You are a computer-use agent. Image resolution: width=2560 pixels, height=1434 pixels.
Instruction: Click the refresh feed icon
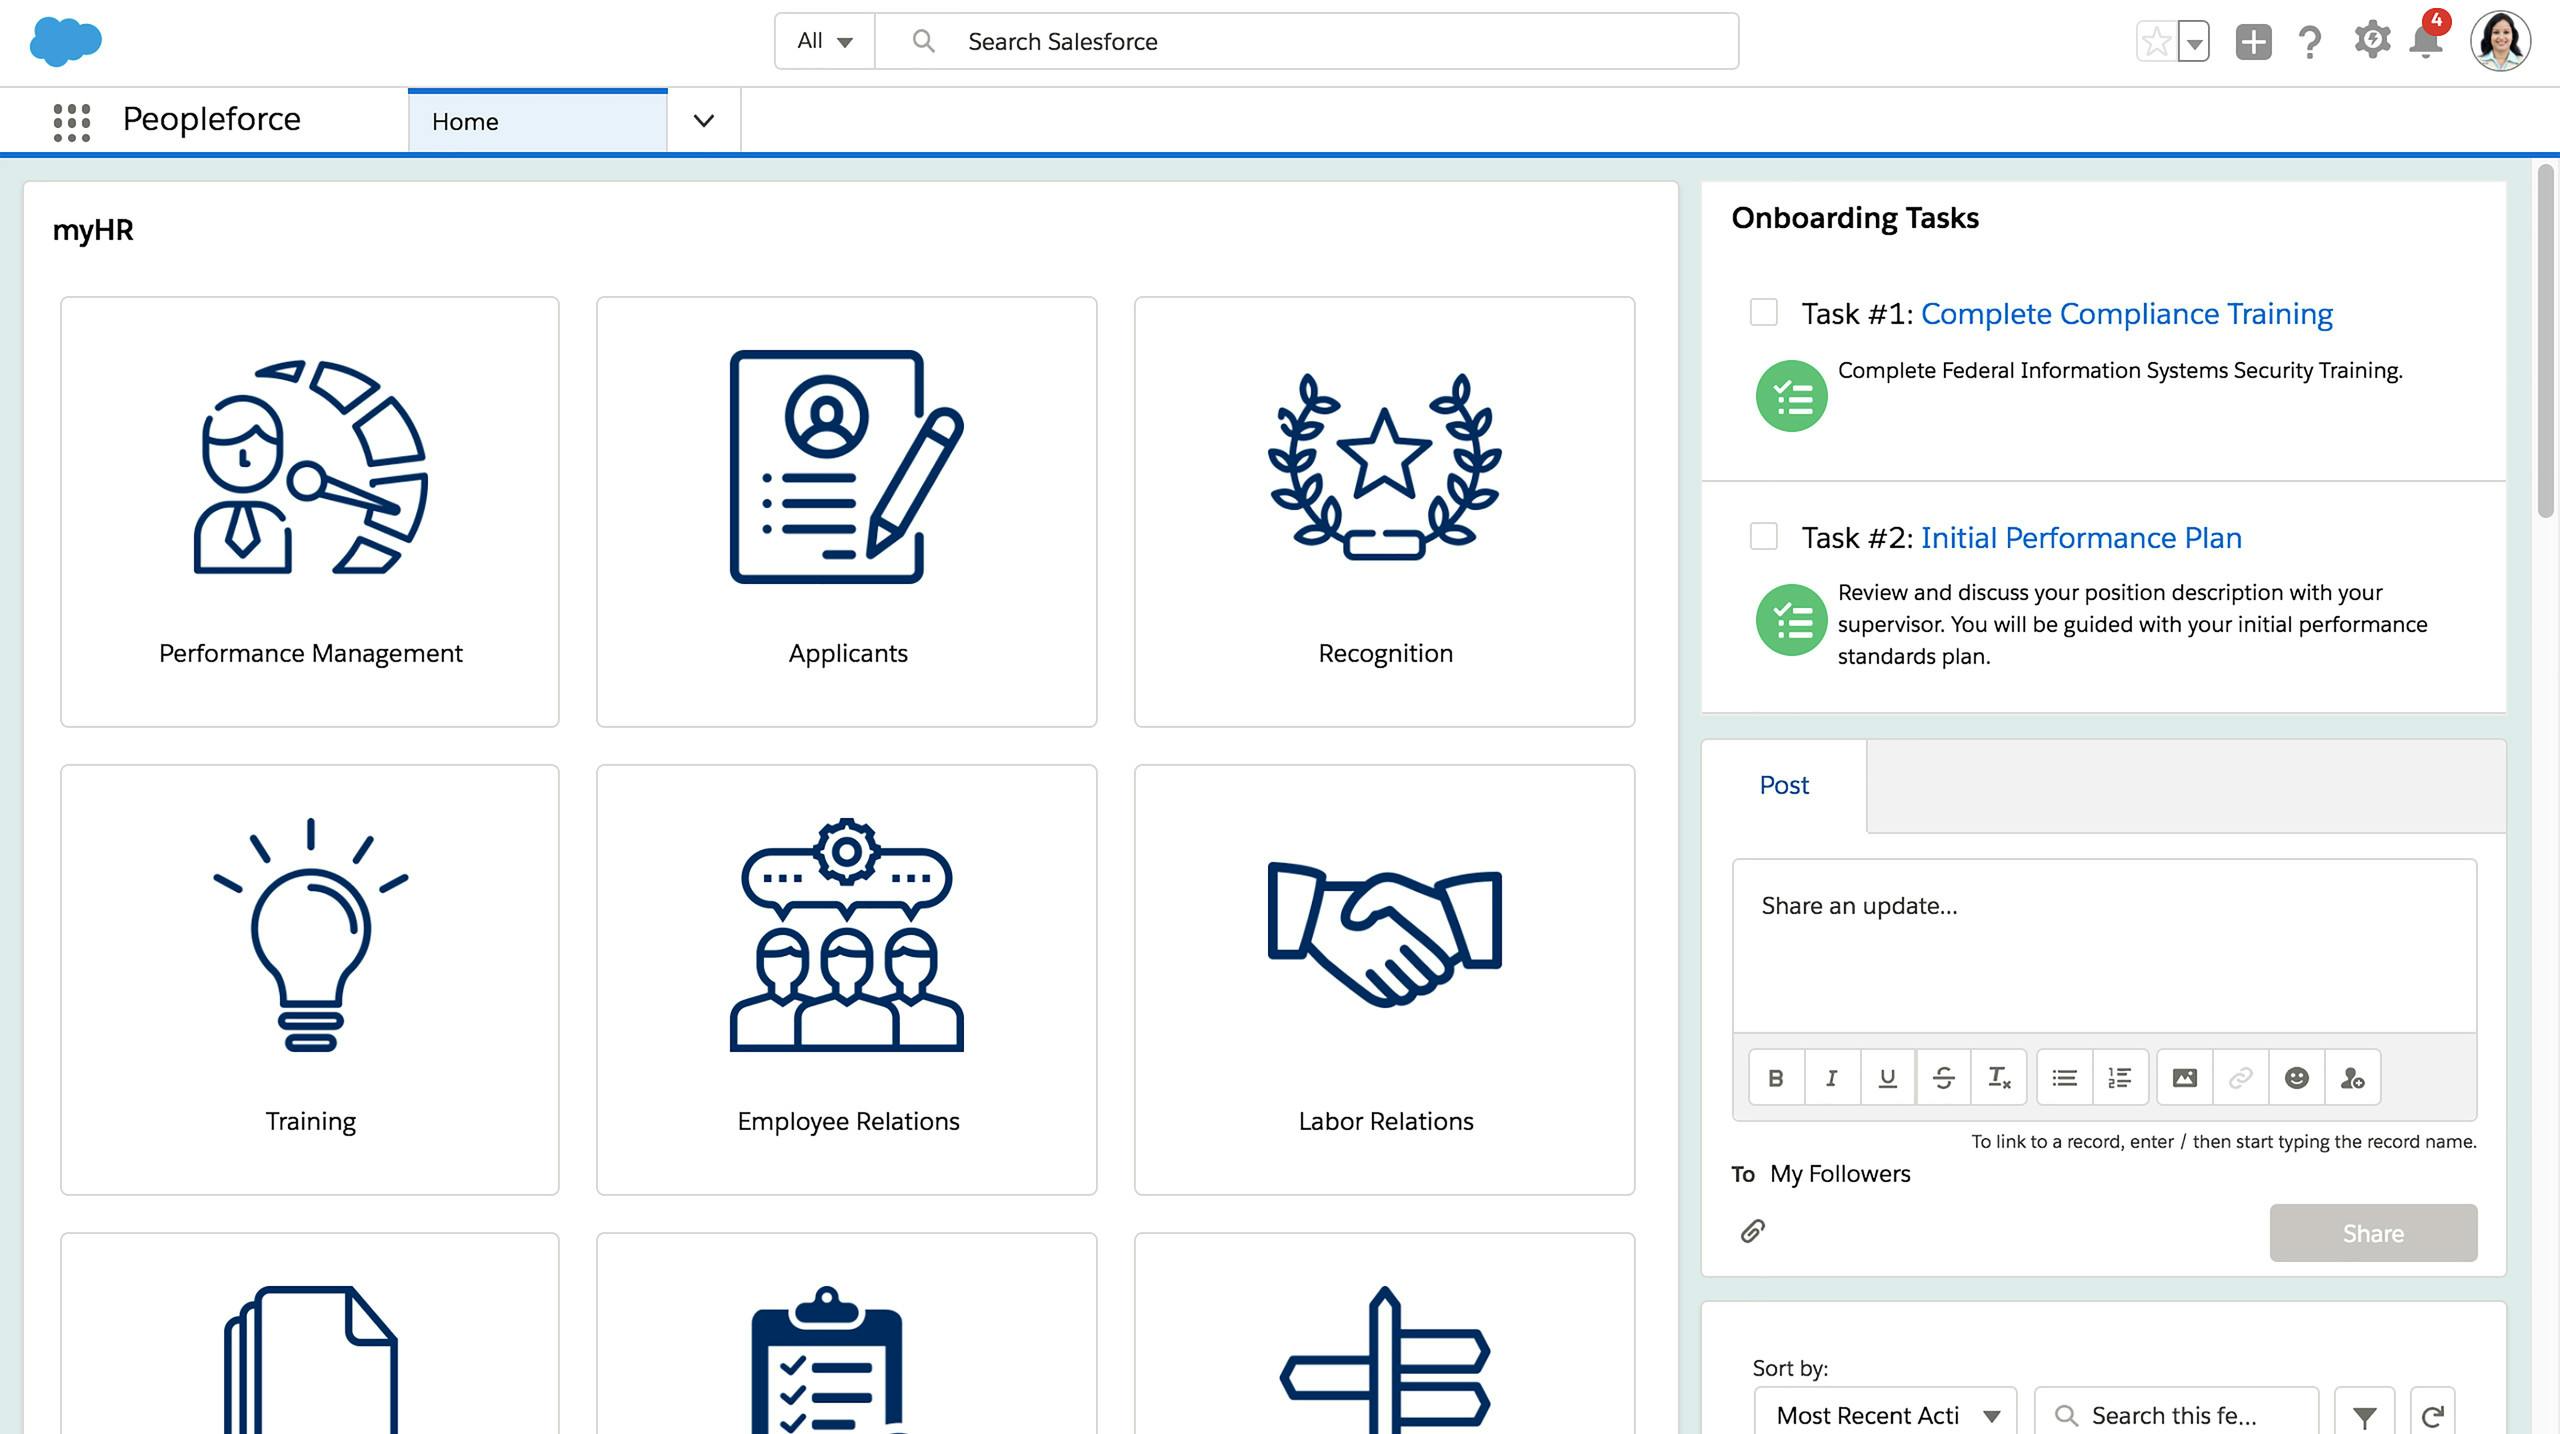[2432, 1416]
